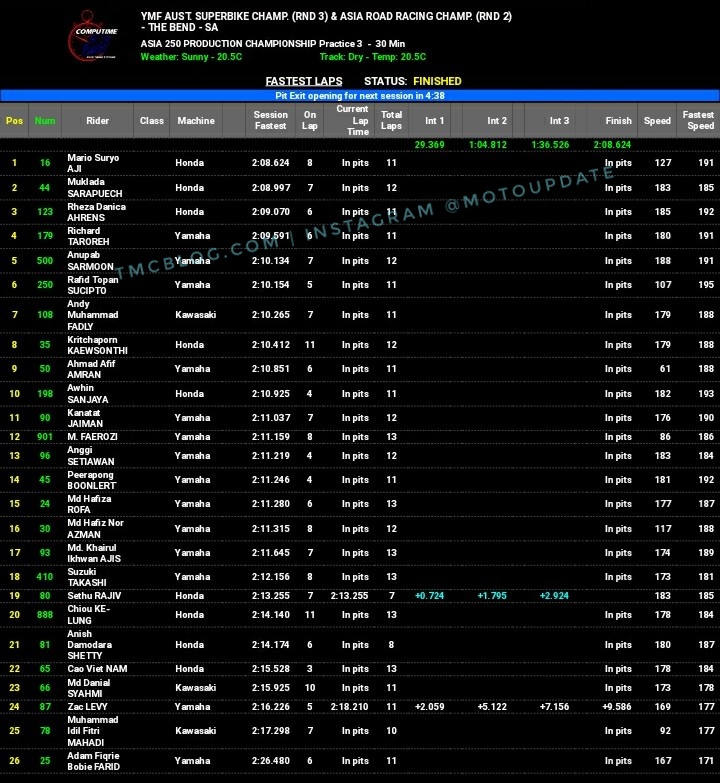Click Zac LEVY's 2:18.210 current lap time
720x783 pixels.
(x=350, y=706)
